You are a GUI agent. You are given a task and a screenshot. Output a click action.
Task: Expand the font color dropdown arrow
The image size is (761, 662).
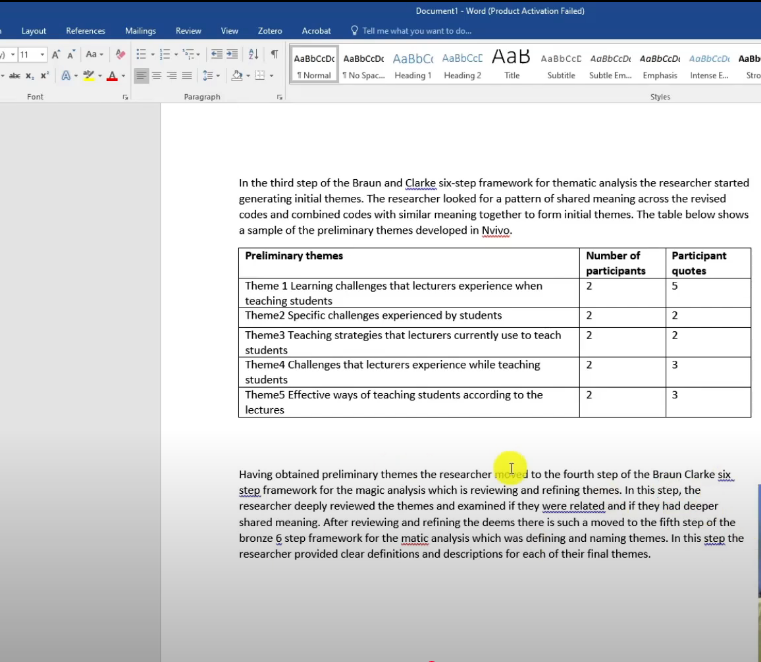123,76
